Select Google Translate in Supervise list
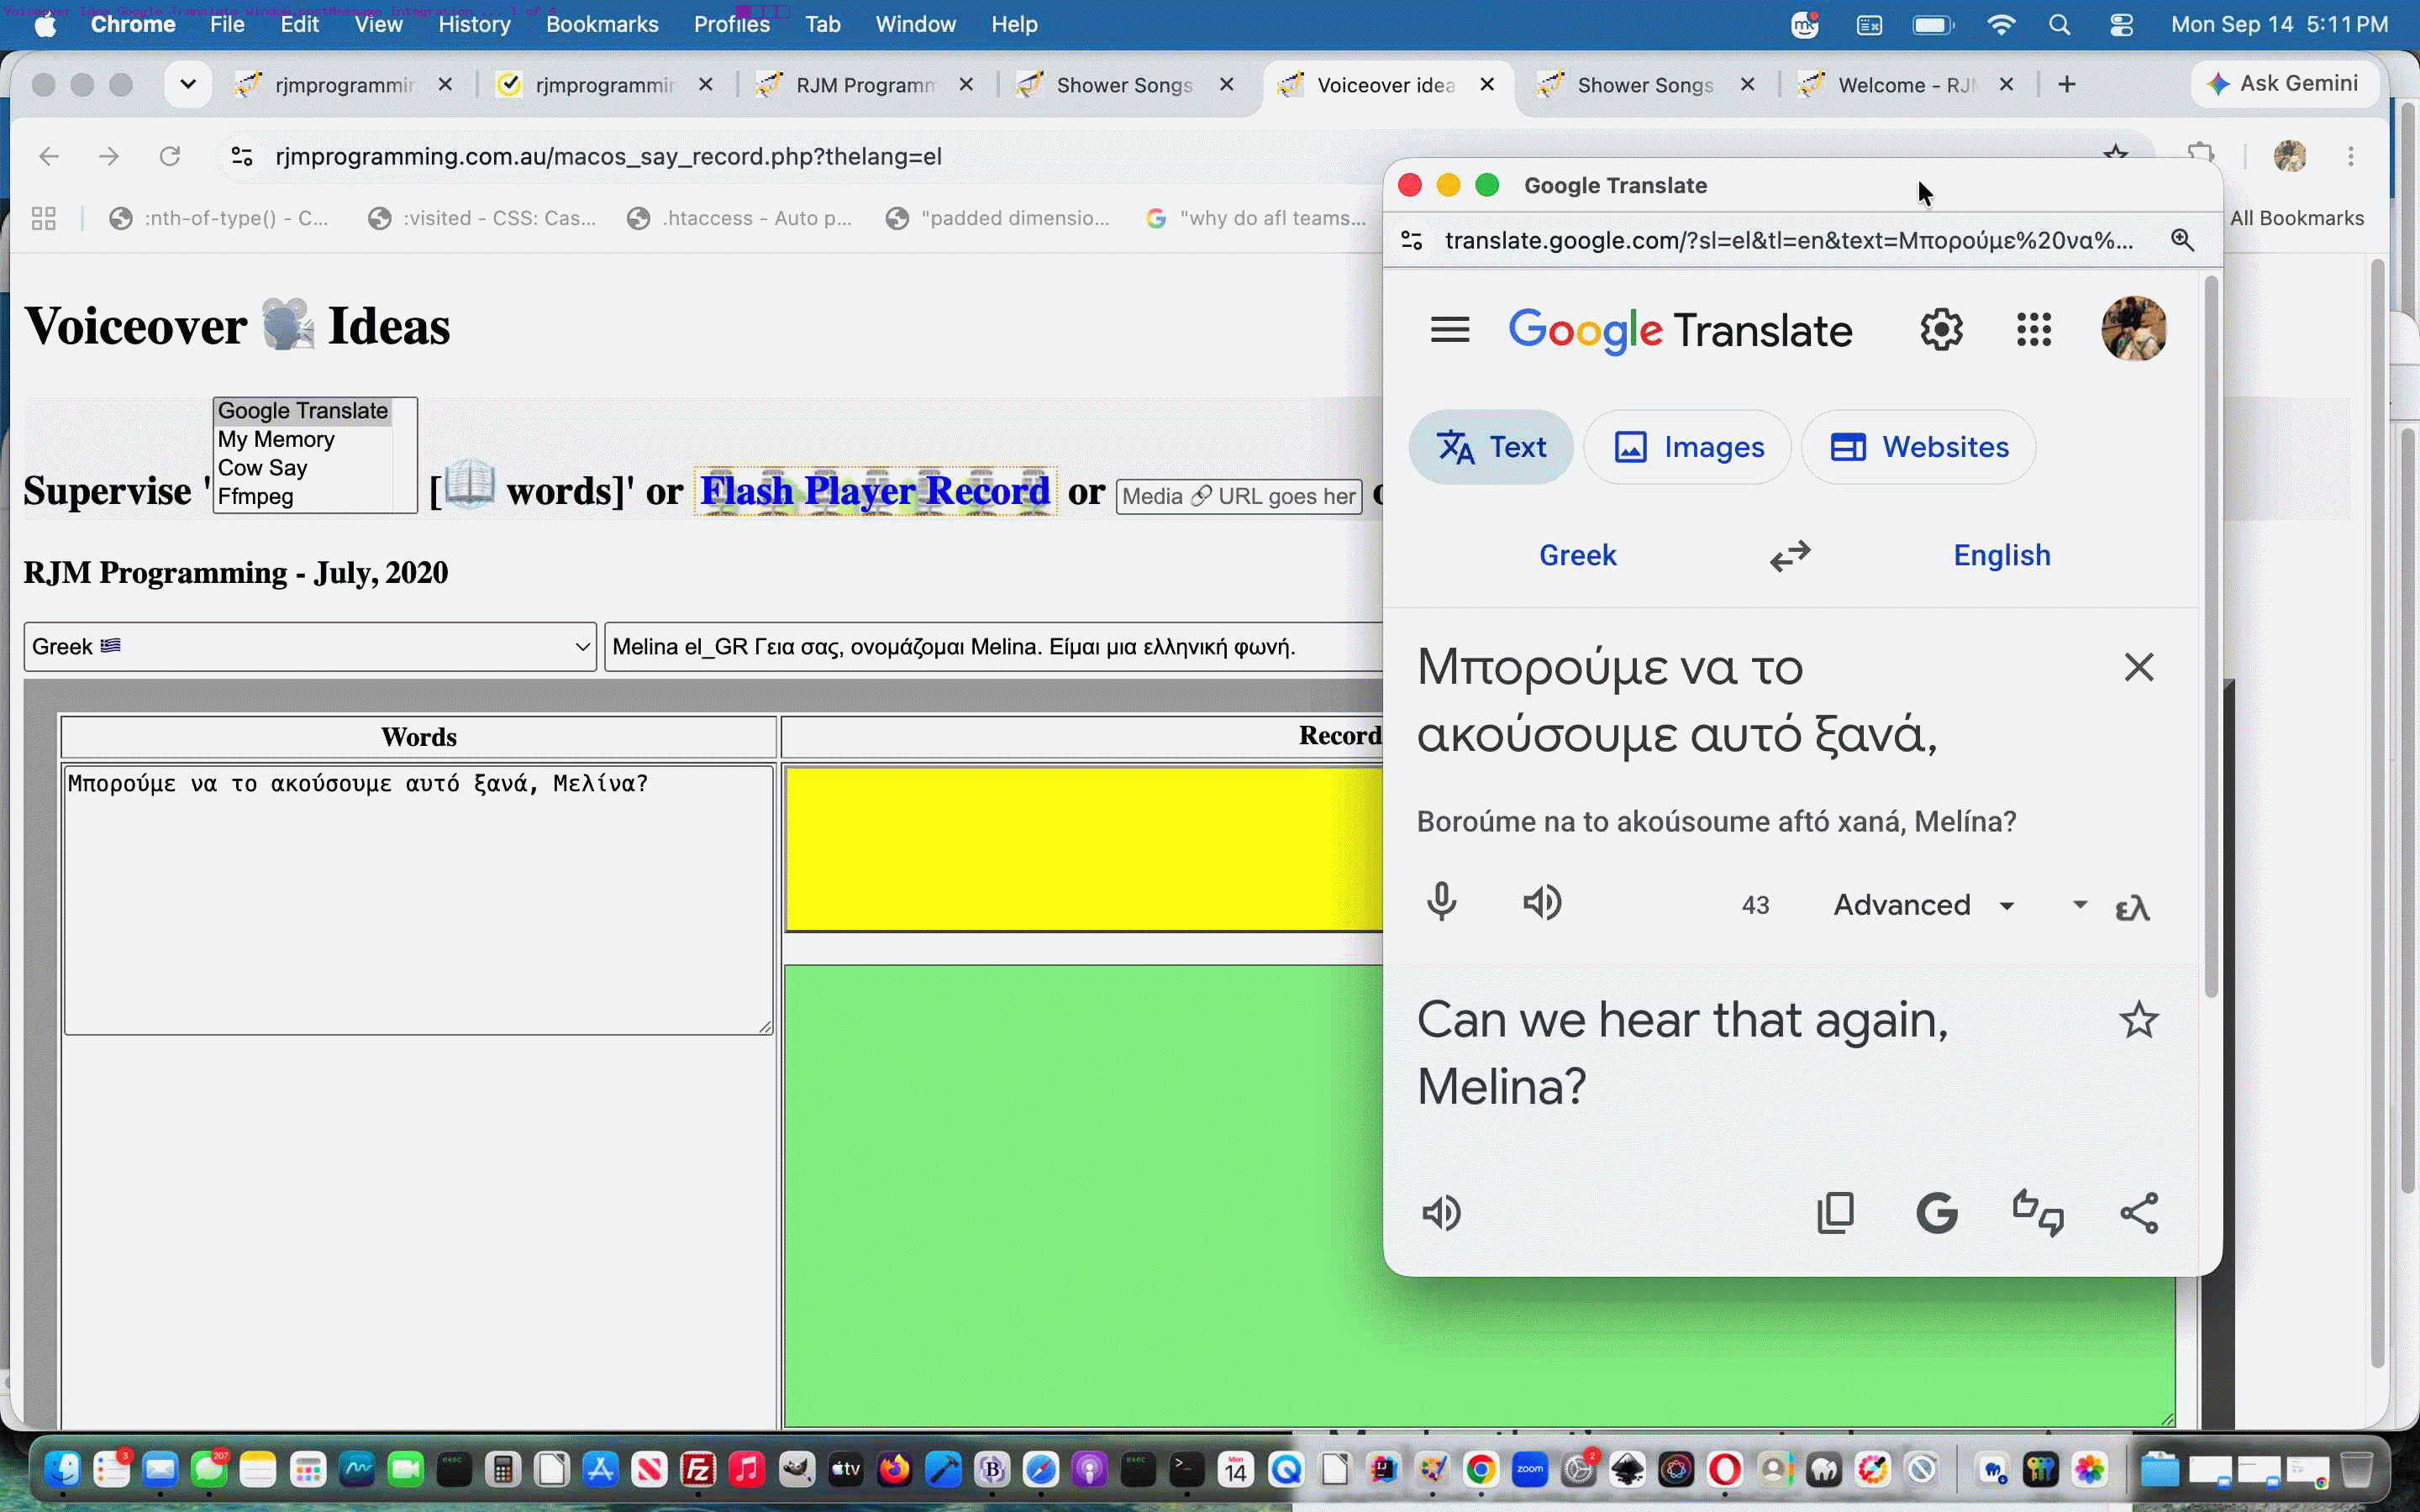 tap(302, 411)
